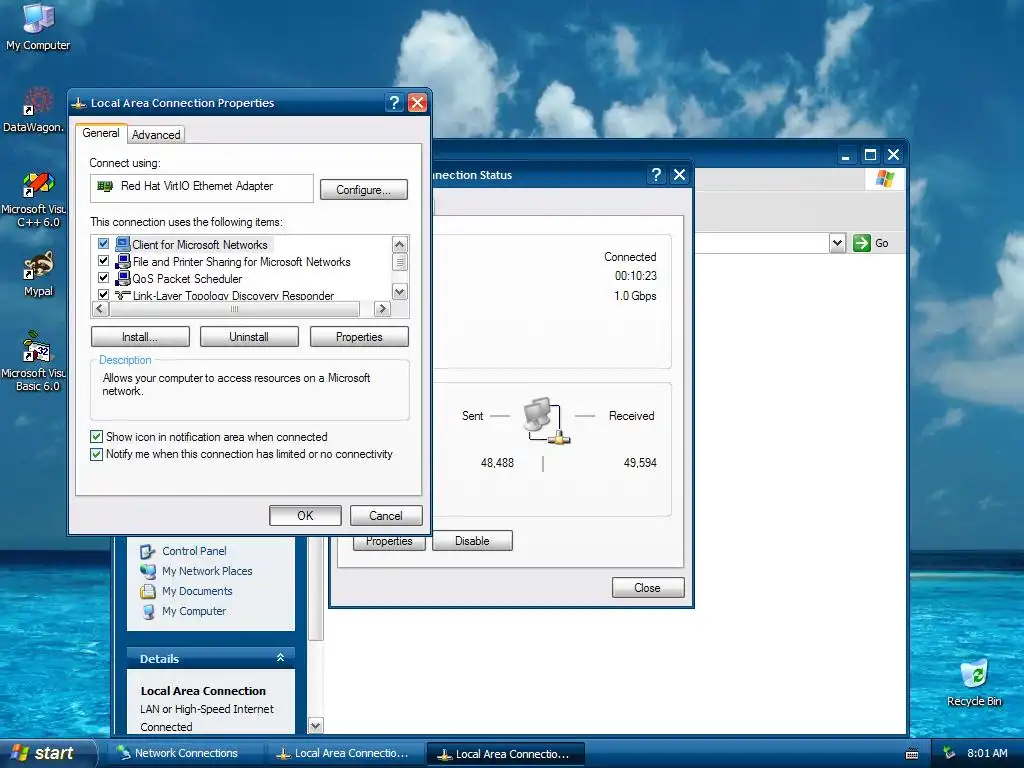The image size is (1024, 768).
Task: Click the clock showing 8:01 AM
Action: (x=987, y=753)
